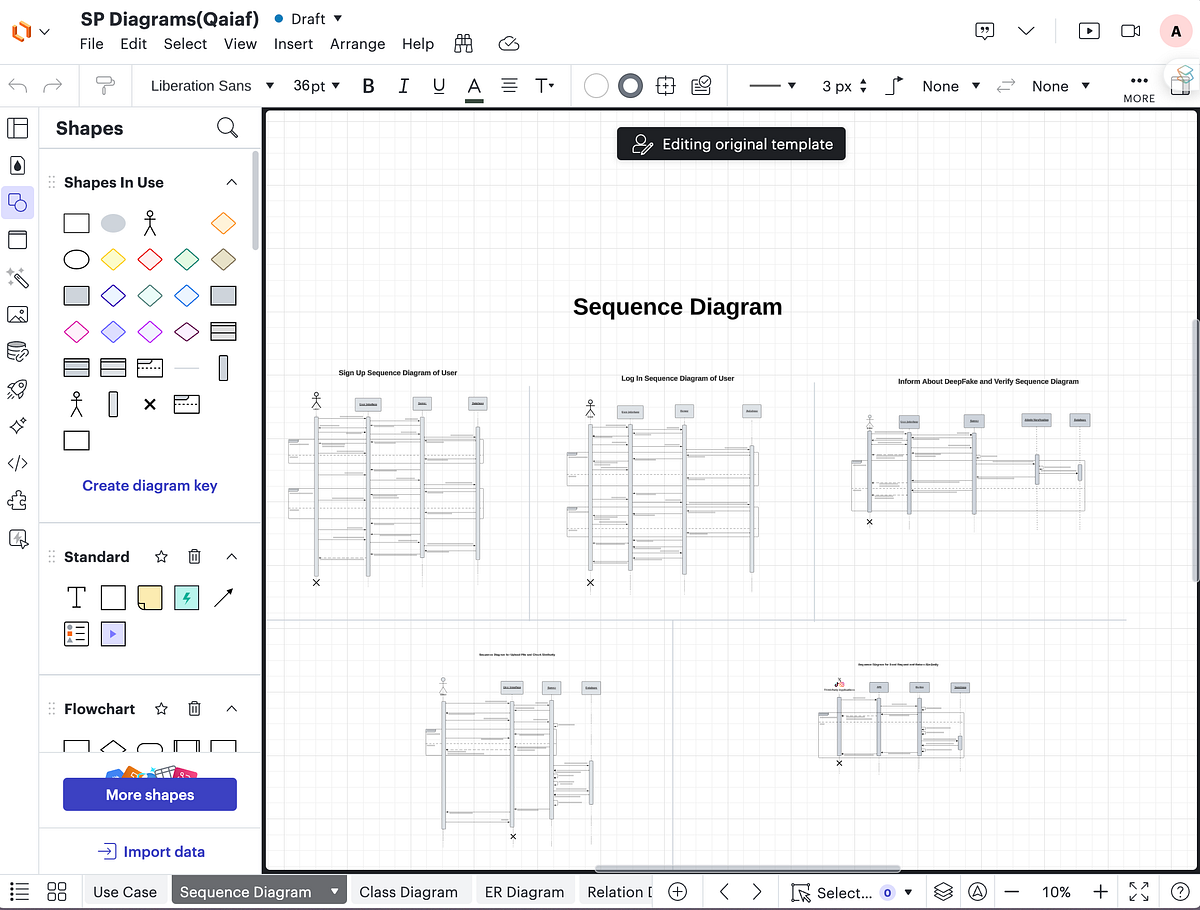
Task: Click the zoom-in plus control
Action: tap(1099, 891)
